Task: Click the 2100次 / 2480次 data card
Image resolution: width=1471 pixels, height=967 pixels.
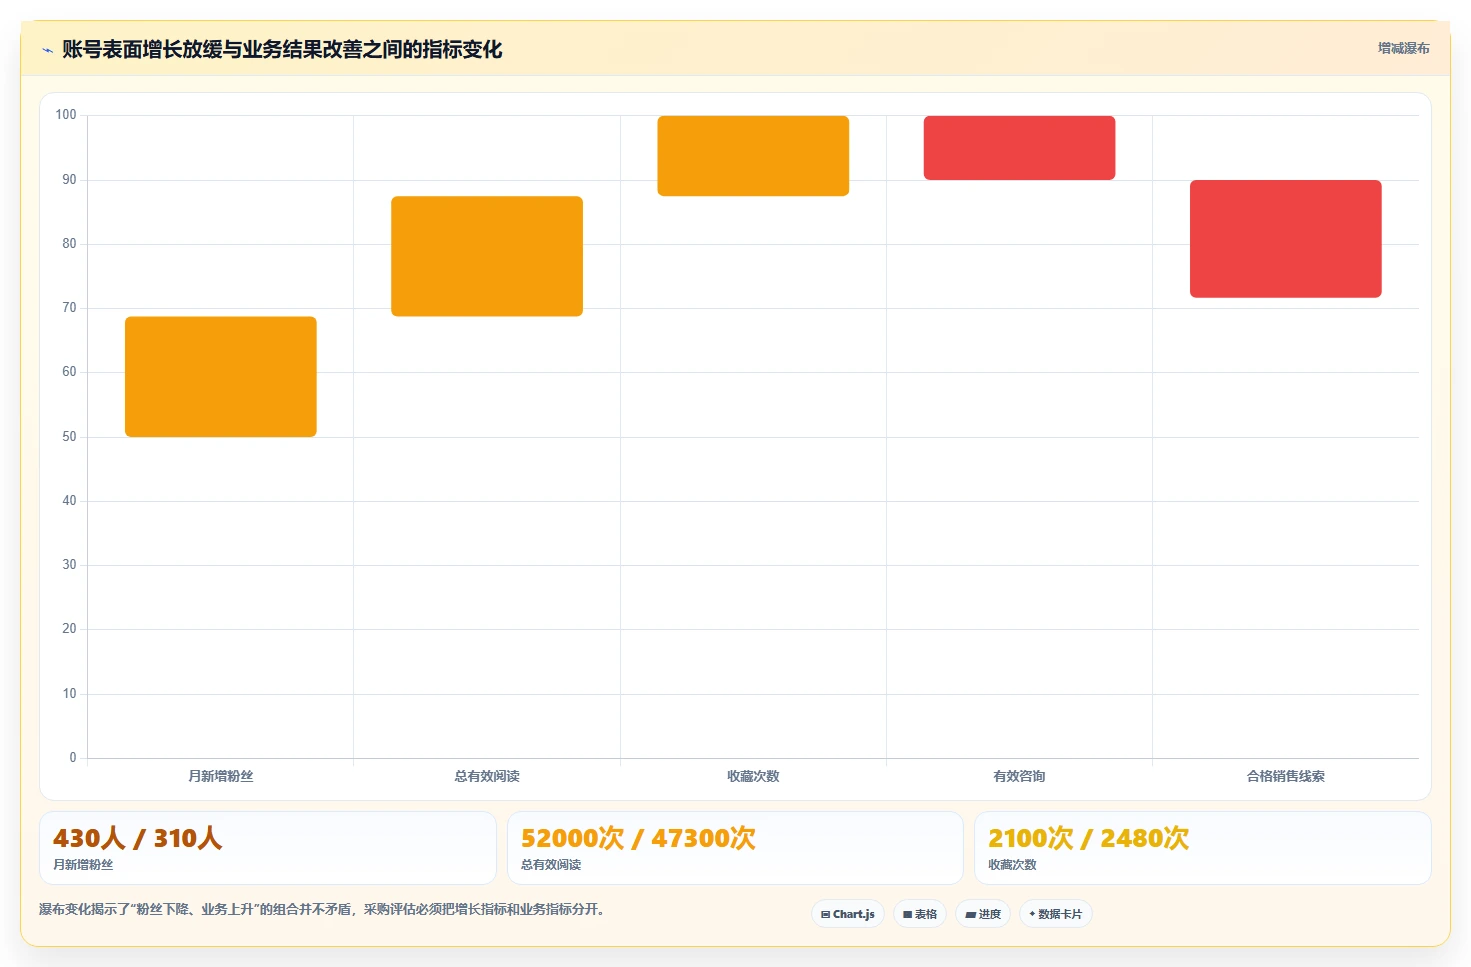Action: tap(1203, 848)
